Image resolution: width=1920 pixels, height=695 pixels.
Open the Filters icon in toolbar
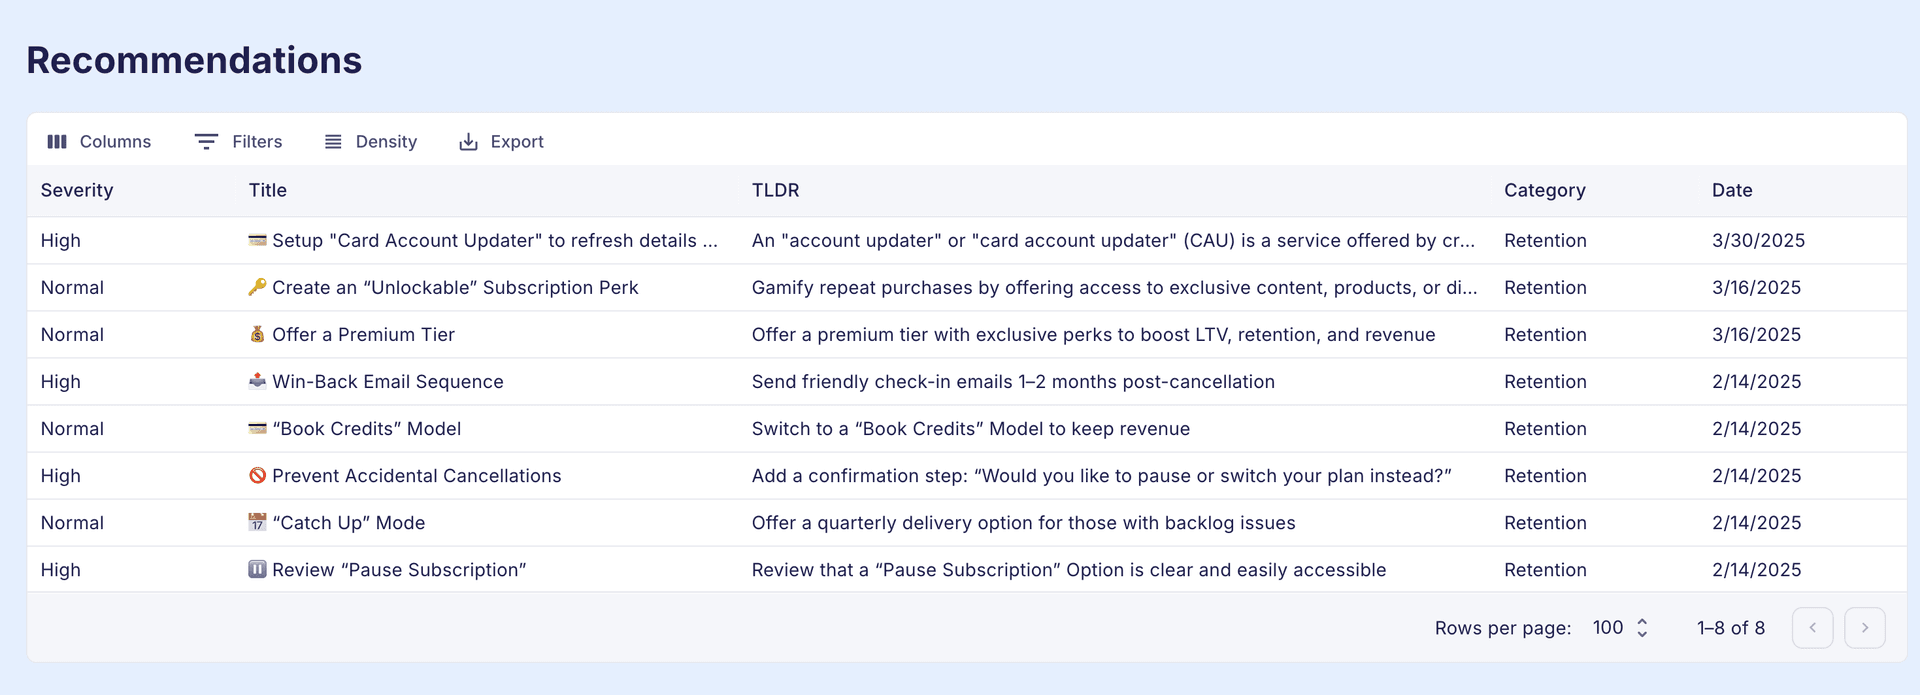coord(206,142)
